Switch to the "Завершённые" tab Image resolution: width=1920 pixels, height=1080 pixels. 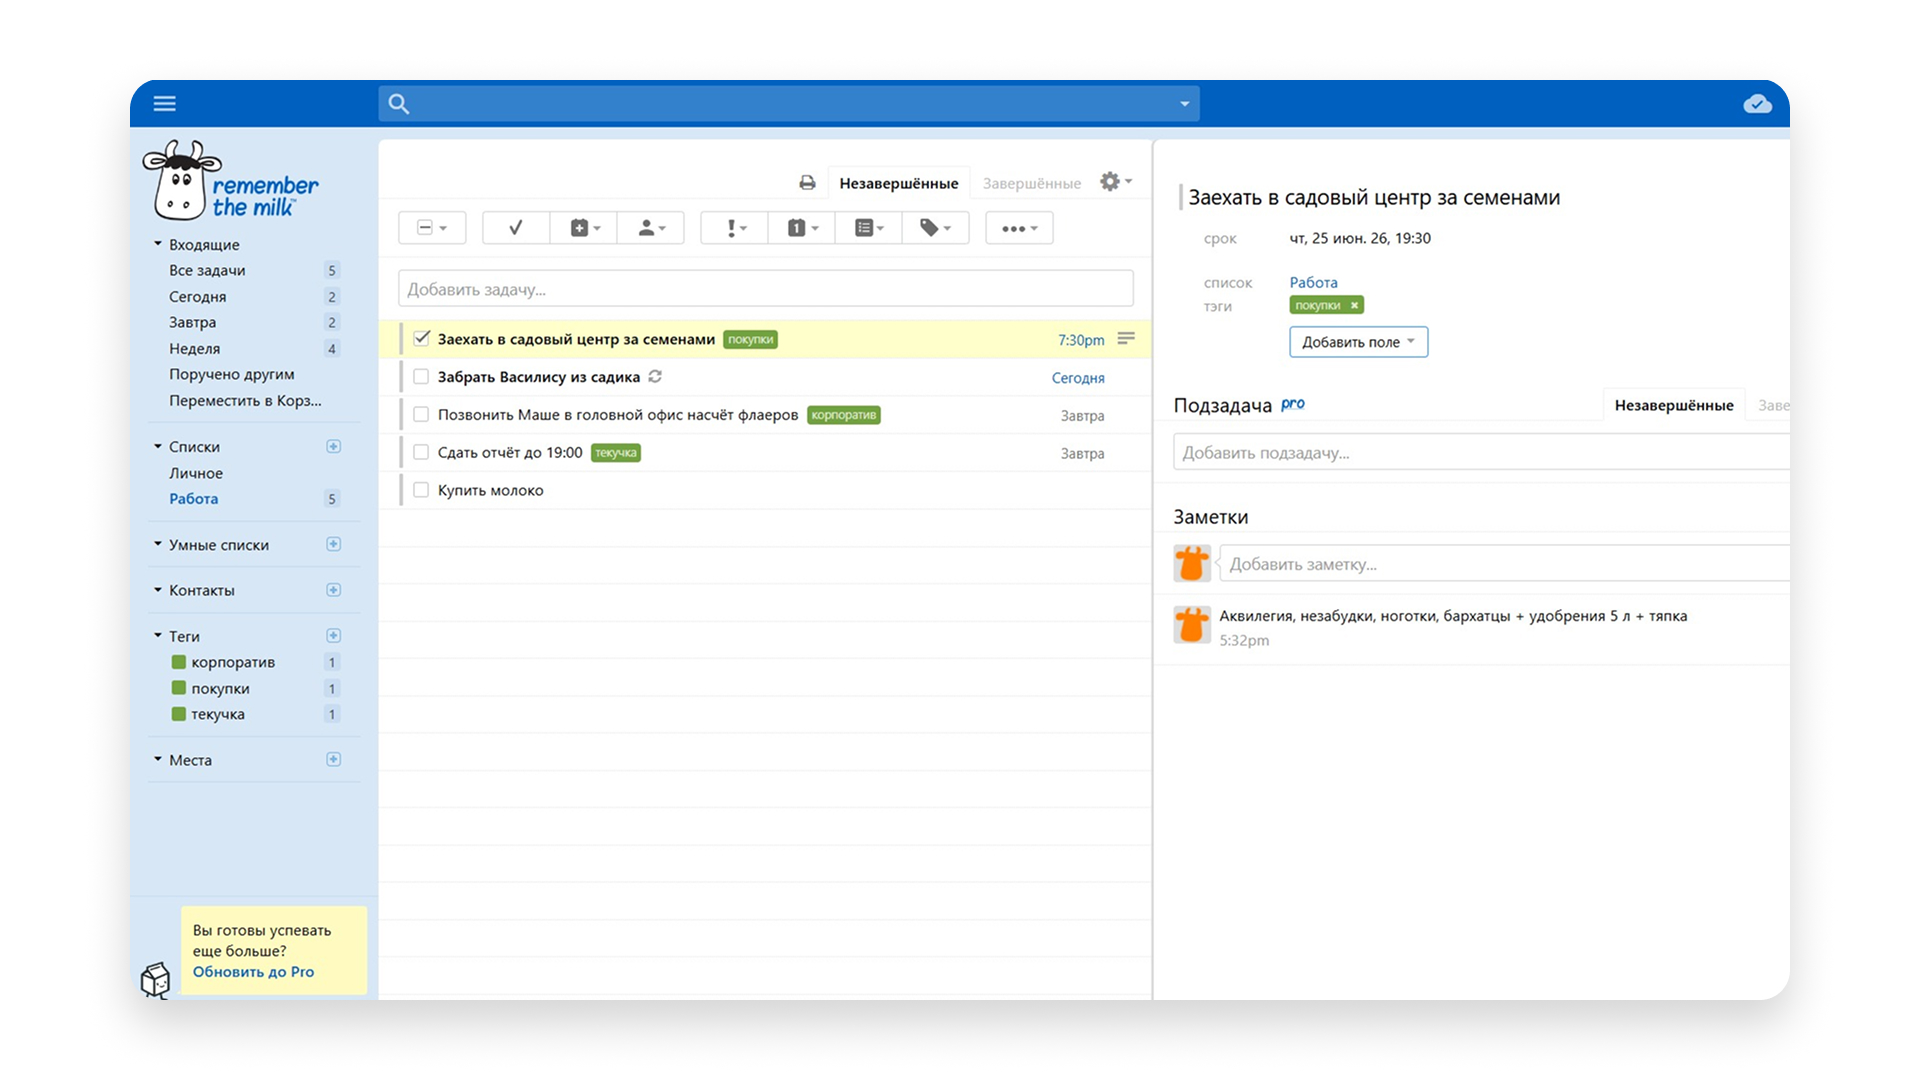pyautogui.click(x=1031, y=183)
